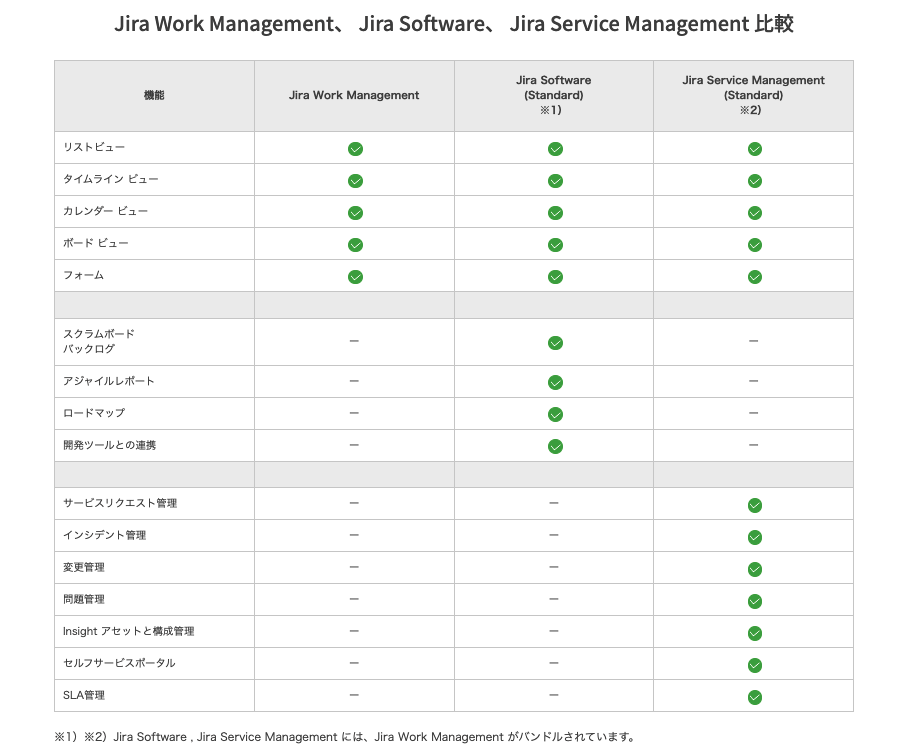Image resolution: width=905 pixels, height=749 pixels.
Task: Click checkmark for カレンダー ビュー under Jira Service Management
Action: [x=755, y=213]
